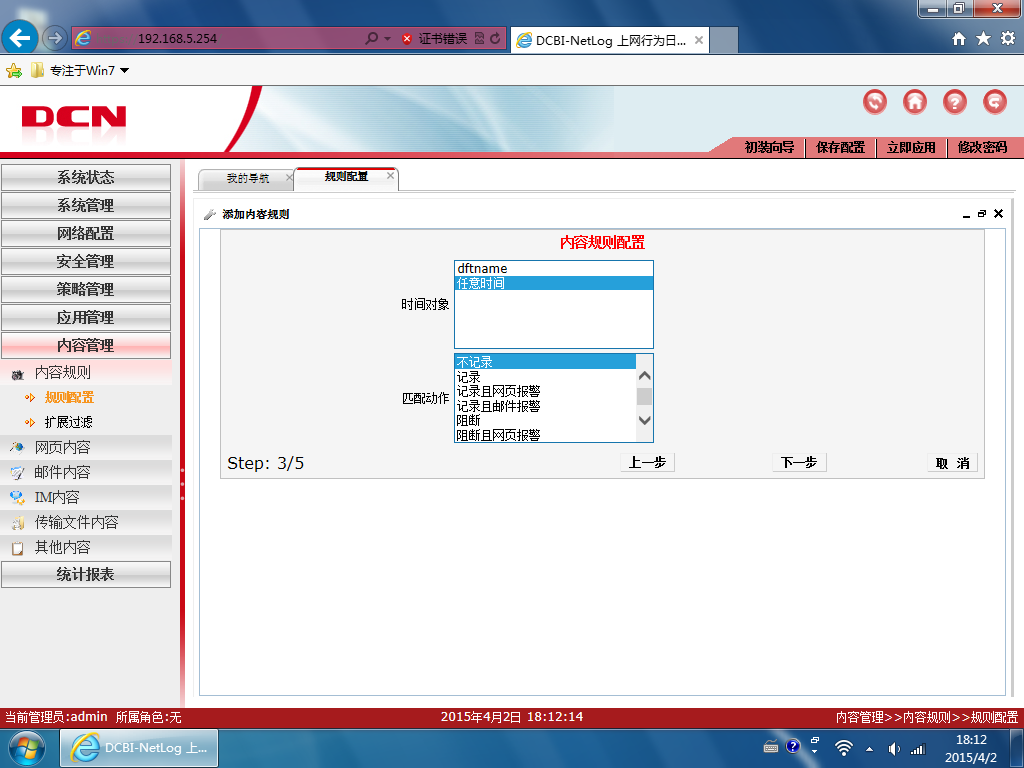The width and height of the screenshot is (1024, 768).
Task: Click the 邮件内容 sidebar icon
Action: pos(18,473)
